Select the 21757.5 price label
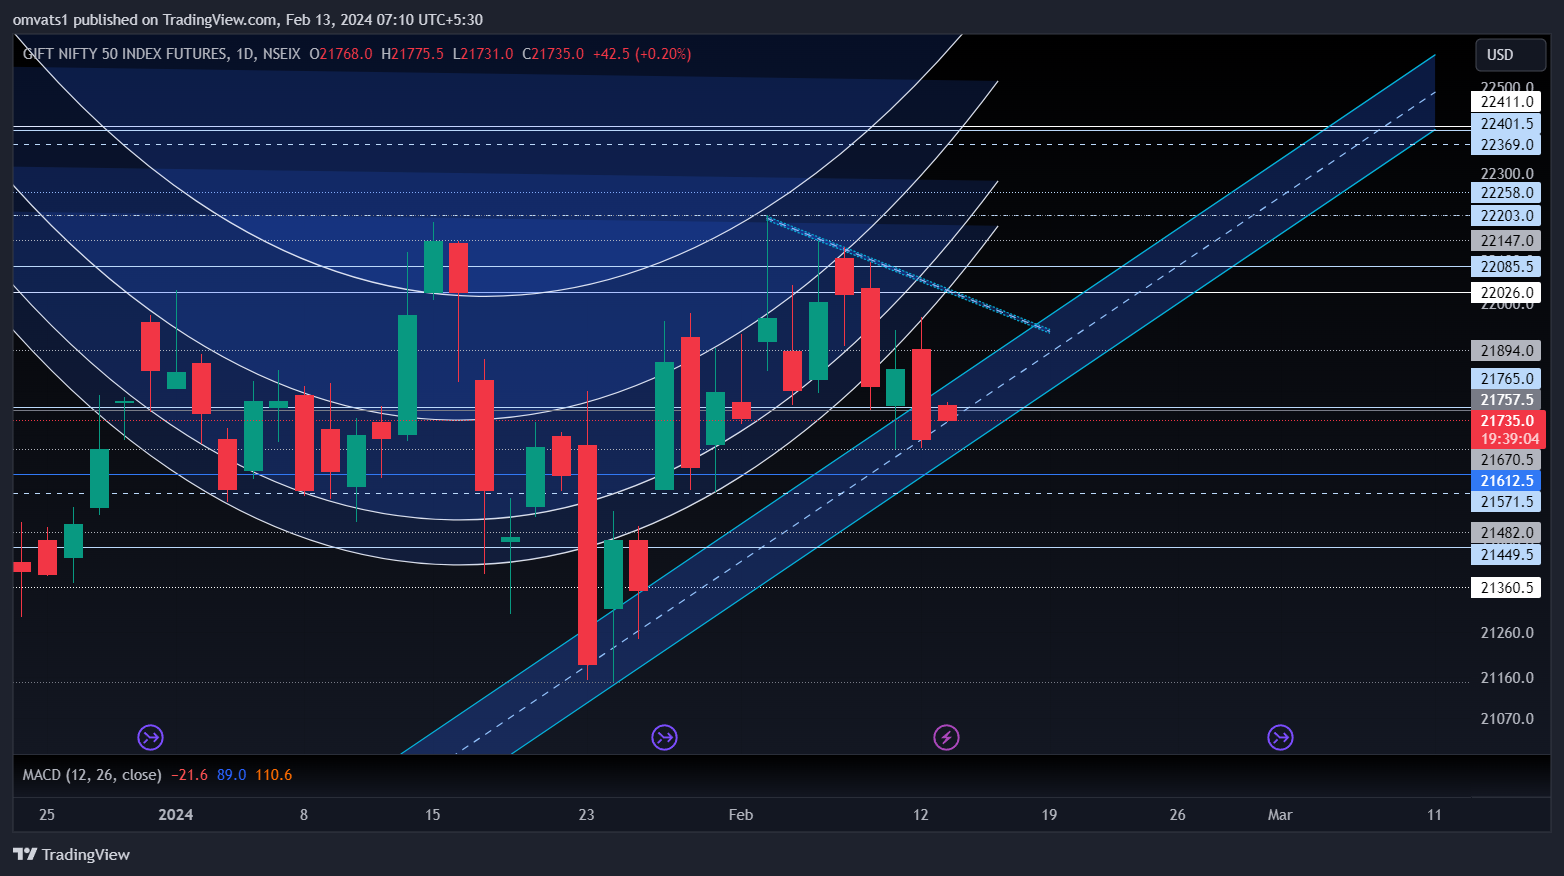 pyautogui.click(x=1506, y=400)
